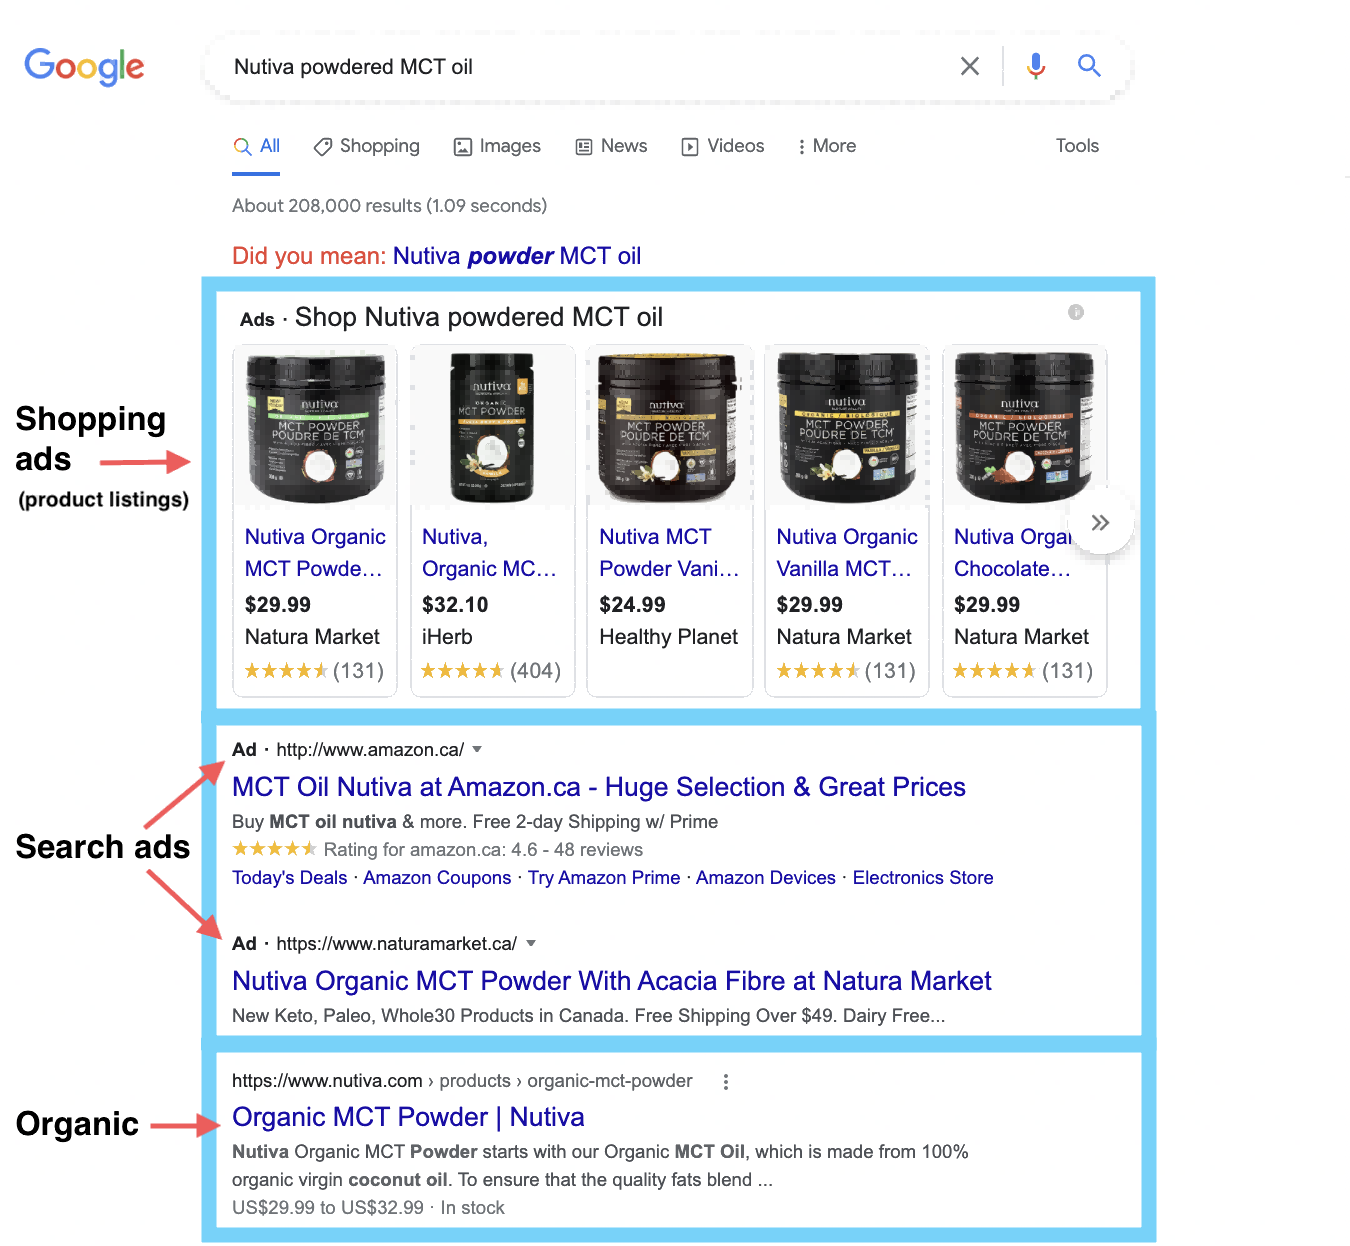Expand the naturamarket.ca ad dropdown arrow
Viewport: 1350px width, 1246px height.
pos(531,943)
